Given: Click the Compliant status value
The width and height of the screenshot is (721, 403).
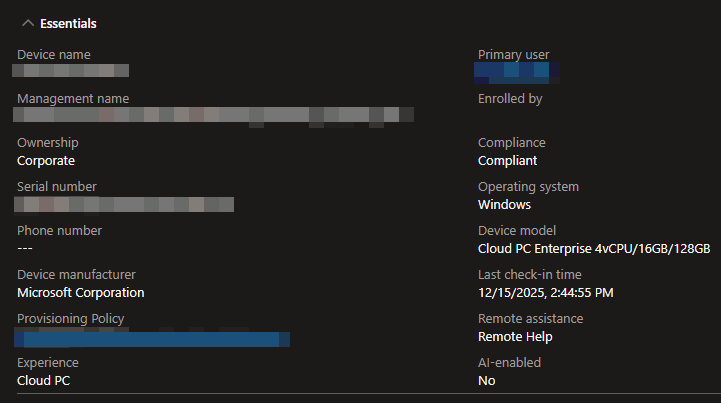Looking at the screenshot, I should point(507,160).
